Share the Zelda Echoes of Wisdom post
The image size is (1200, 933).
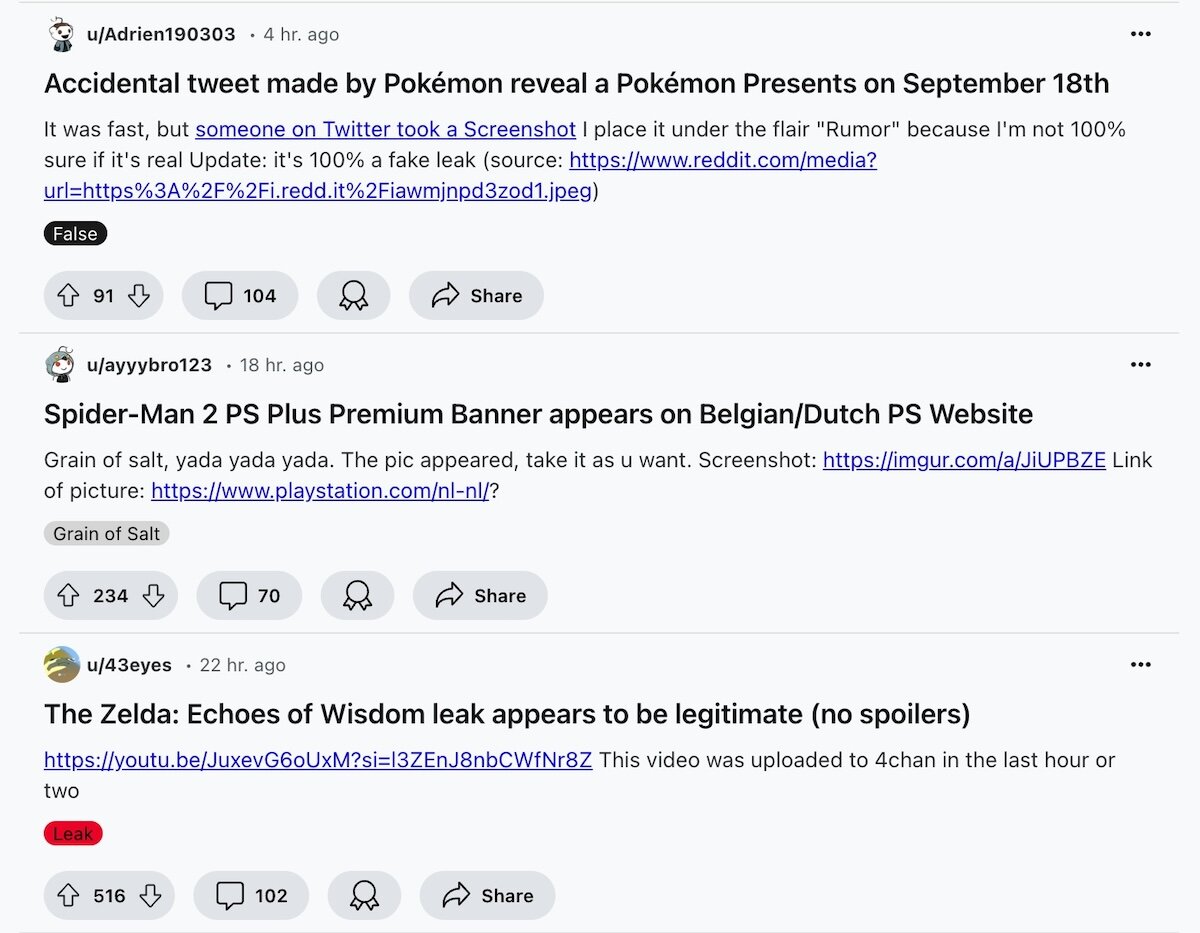pos(487,896)
